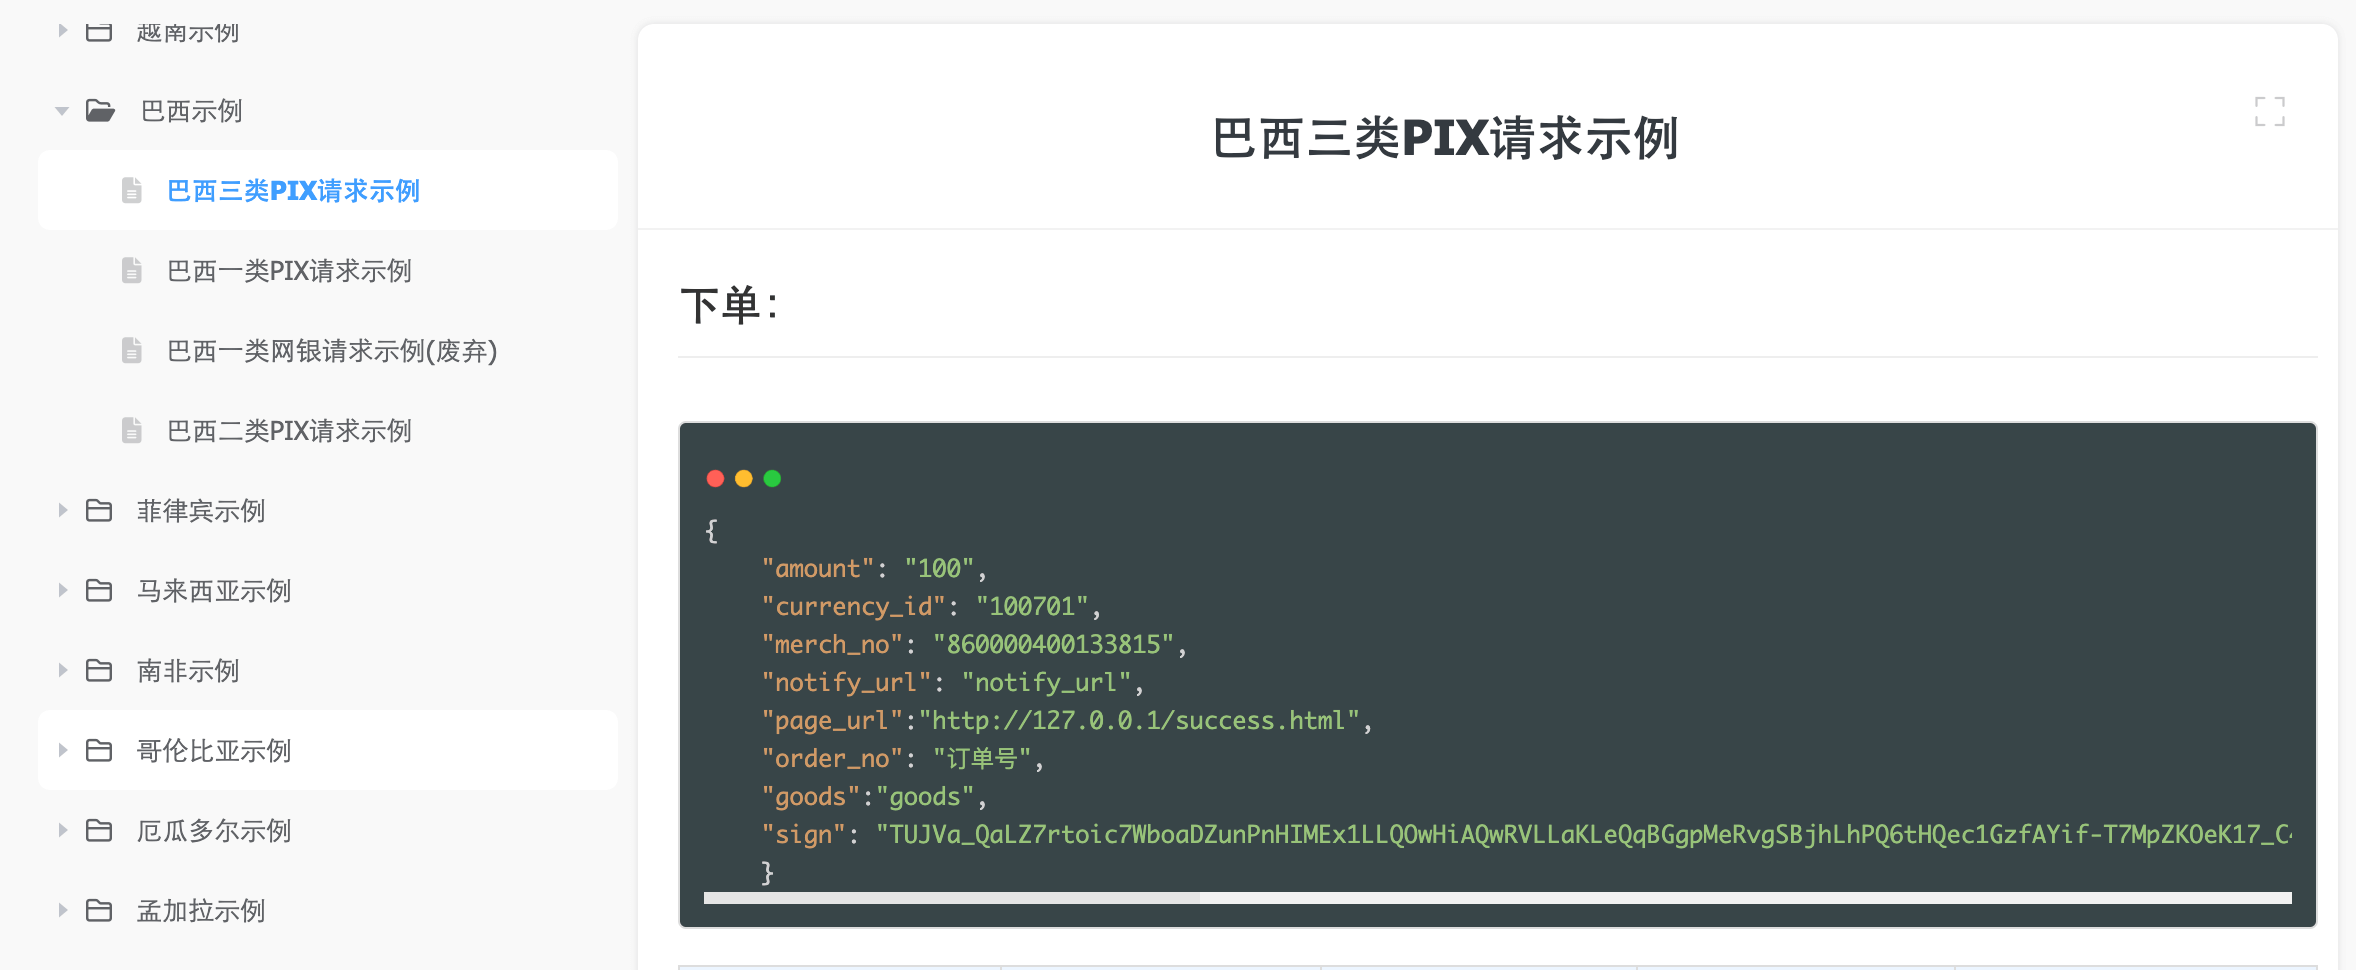The image size is (2356, 970).
Task: Open 巴西二类PIX请求示例 document
Action: pos(289,431)
